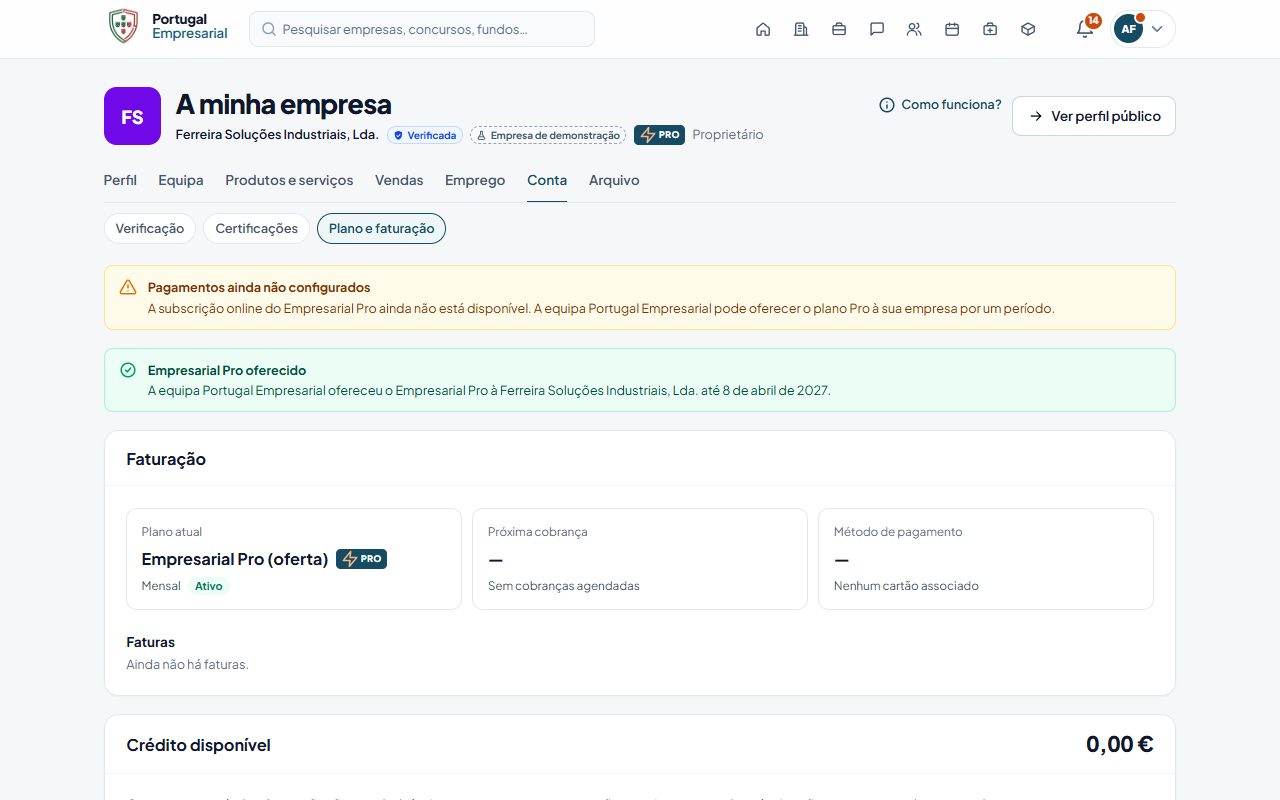Click the Crédito disponível heading
Image resolution: width=1280 pixels, height=800 pixels.
(x=198, y=745)
